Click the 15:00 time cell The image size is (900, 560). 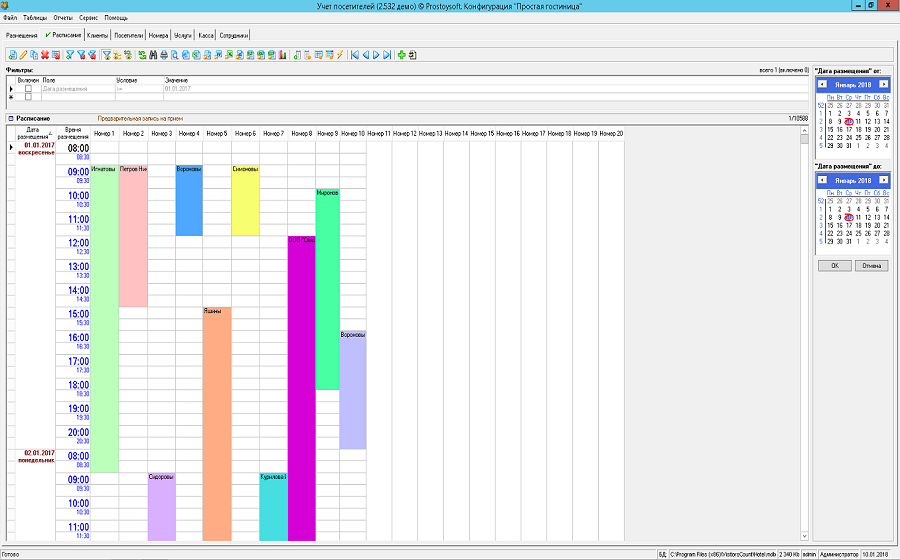pyautogui.click(x=73, y=316)
